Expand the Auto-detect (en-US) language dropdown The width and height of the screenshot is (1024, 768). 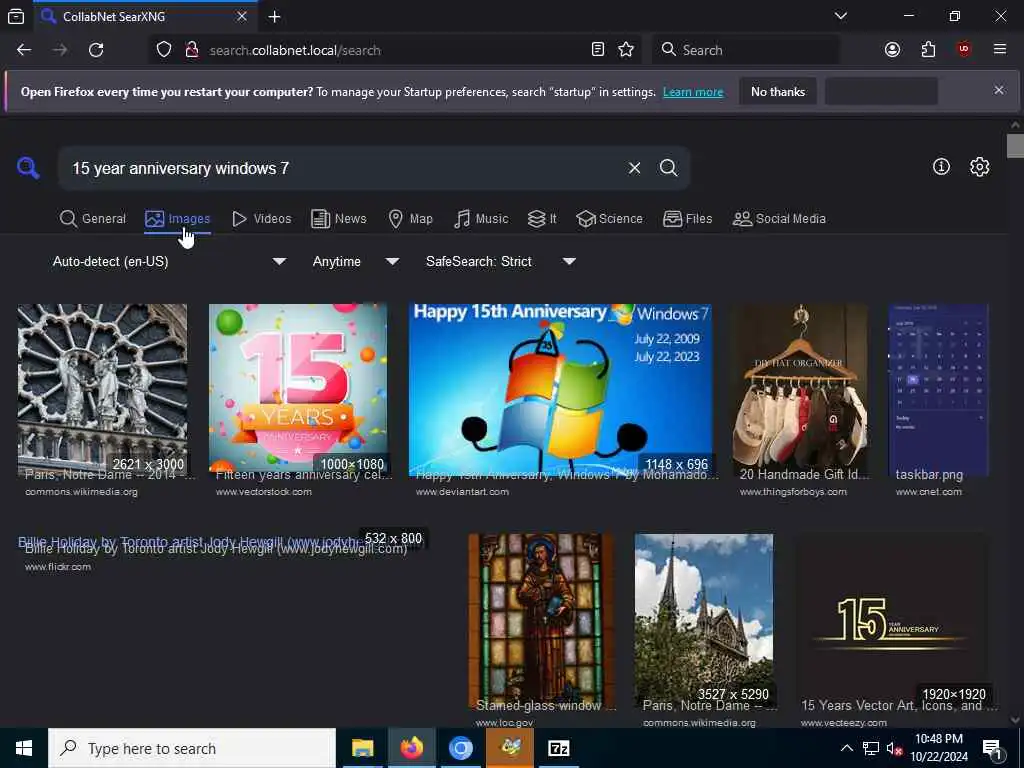pyautogui.click(x=169, y=261)
